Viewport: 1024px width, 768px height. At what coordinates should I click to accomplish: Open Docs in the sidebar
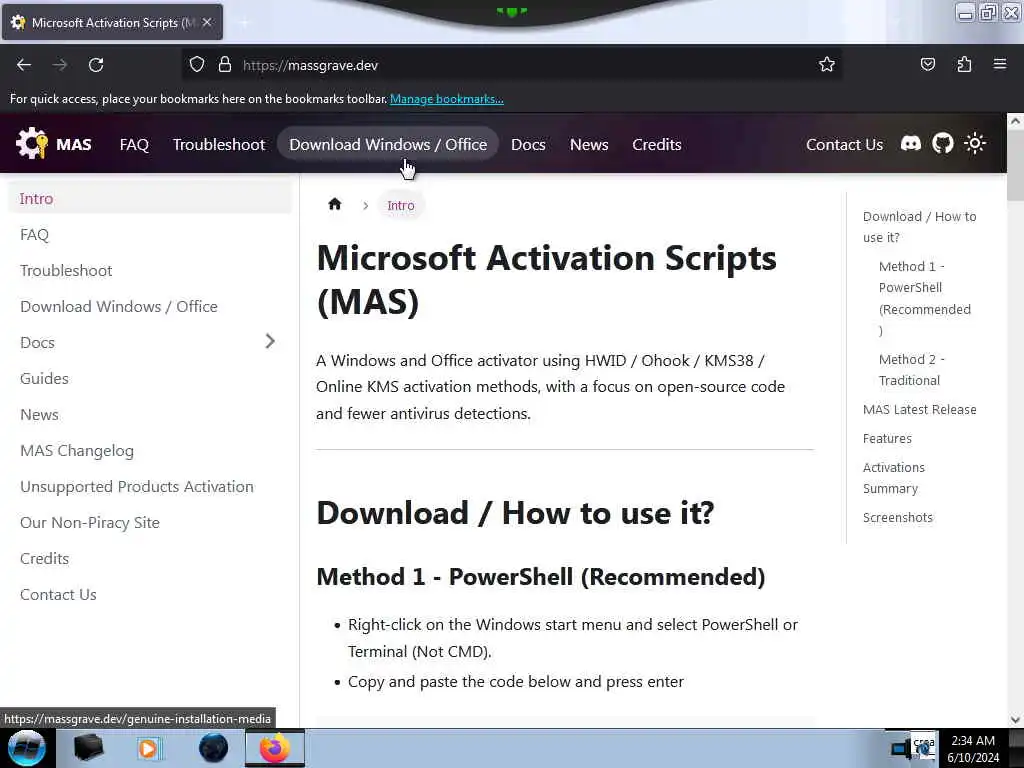pos(37,342)
